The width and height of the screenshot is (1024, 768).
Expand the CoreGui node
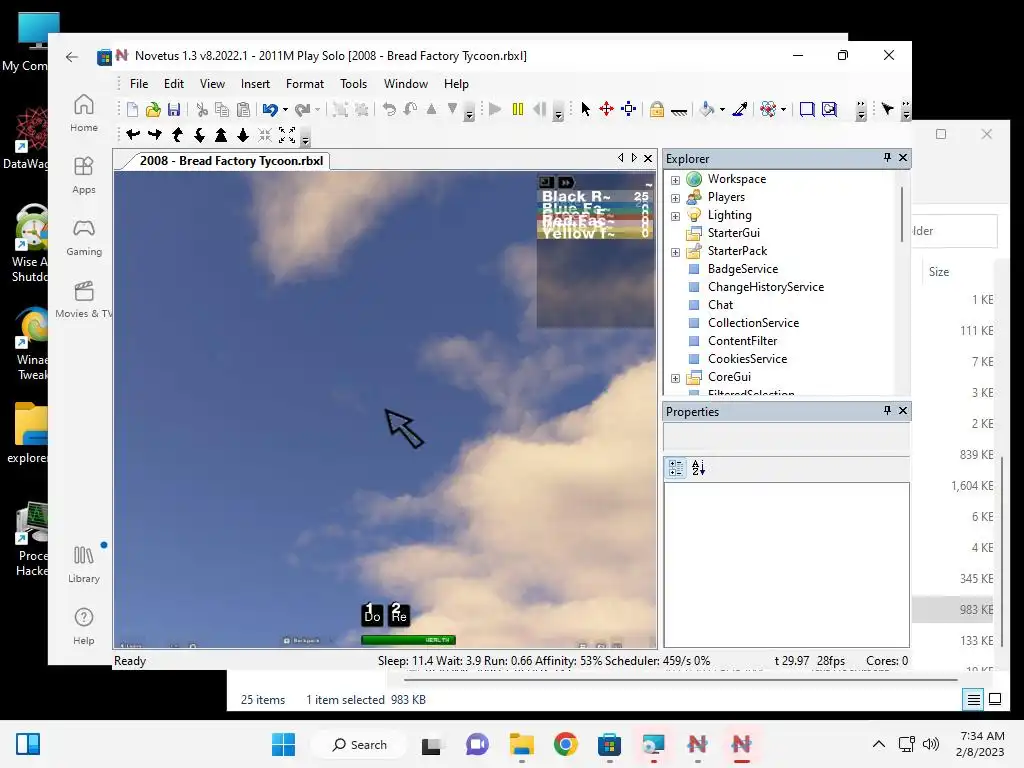tap(675, 378)
